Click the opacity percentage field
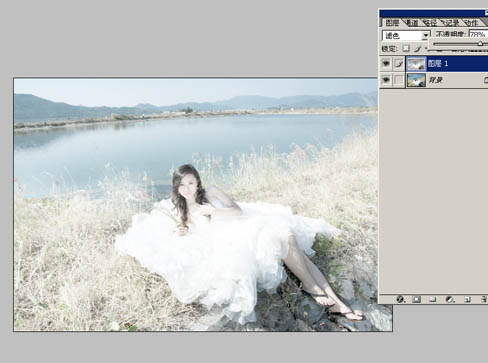 [x=478, y=34]
